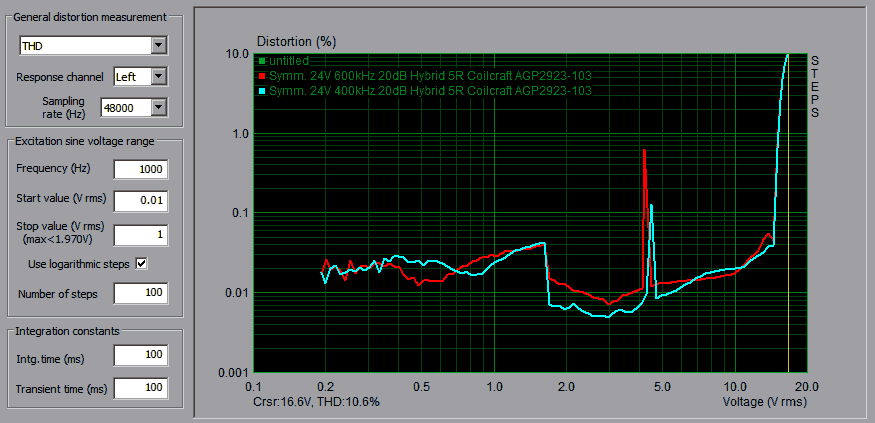Select the Transient time (ms) field
875x423 pixels.
pos(140,388)
